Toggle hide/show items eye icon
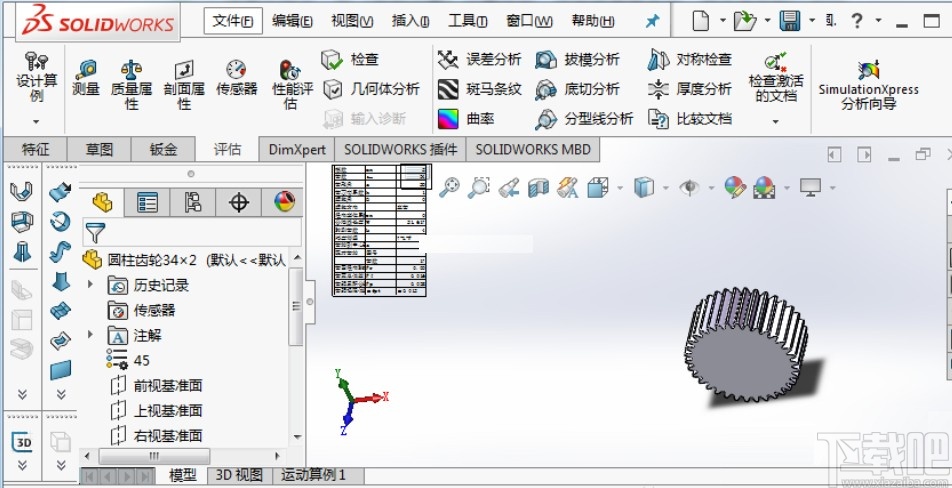The image size is (952, 488). 689,187
